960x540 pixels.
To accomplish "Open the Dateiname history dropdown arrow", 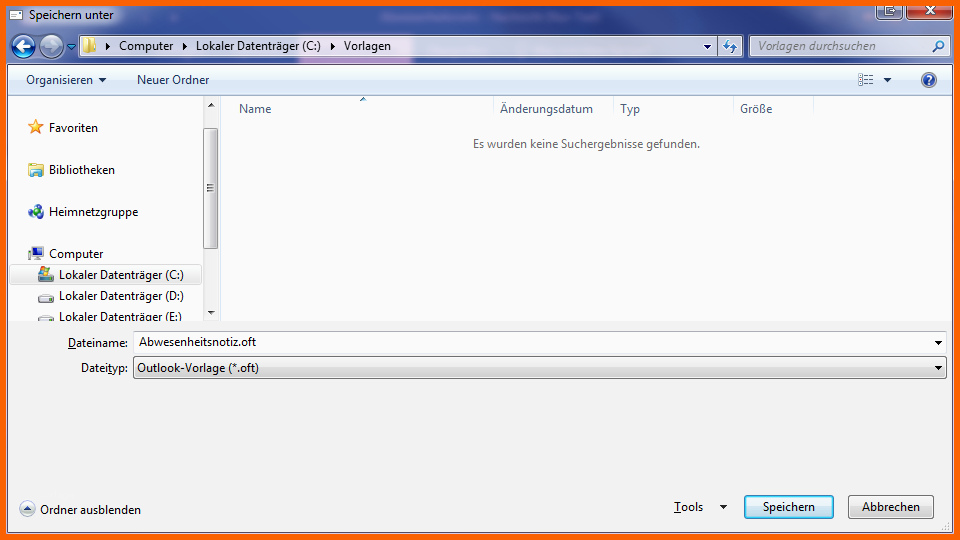I will pos(938,343).
